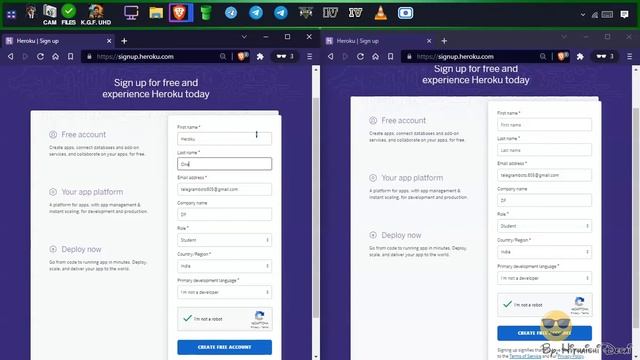The image size is (640, 360).
Task: Open Country/Region dropdown in left form
Action: pyautogui.click(x=224, y=266)
